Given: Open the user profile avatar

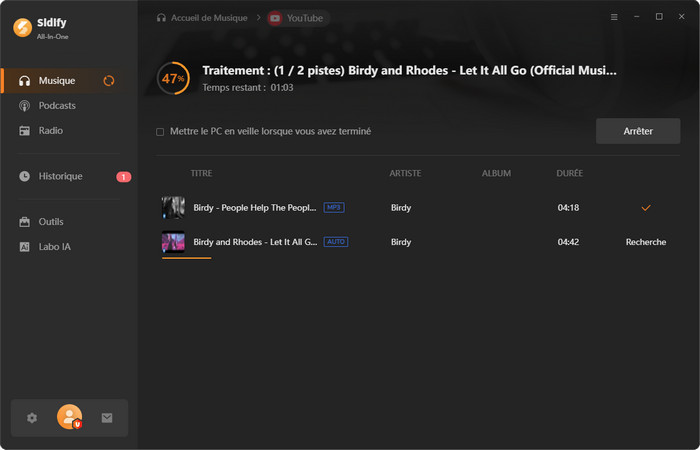Looking at the screenshot, I should pyautogui.click(x=70, y=417).
